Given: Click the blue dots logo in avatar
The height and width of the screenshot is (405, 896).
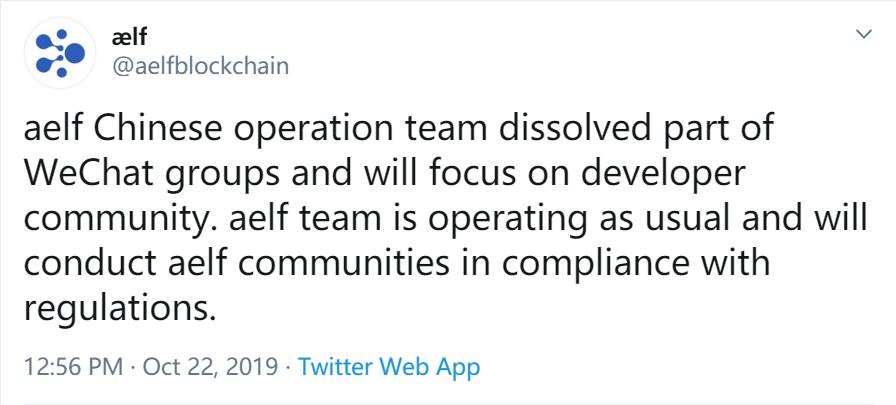Looking at the screenshot, I should (x=59, y=53).
